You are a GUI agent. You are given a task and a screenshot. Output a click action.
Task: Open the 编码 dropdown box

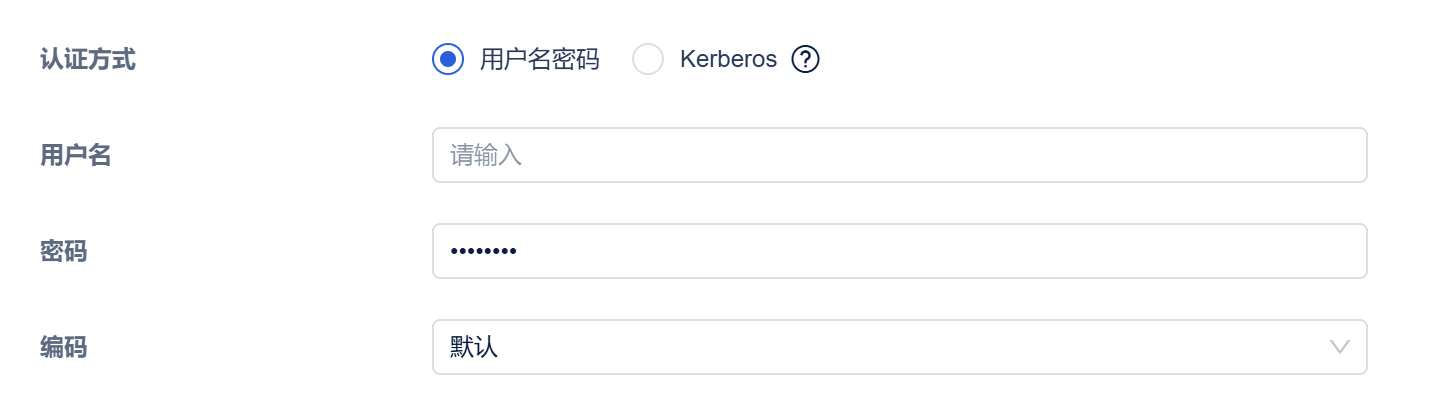click(x=898, y=347)
